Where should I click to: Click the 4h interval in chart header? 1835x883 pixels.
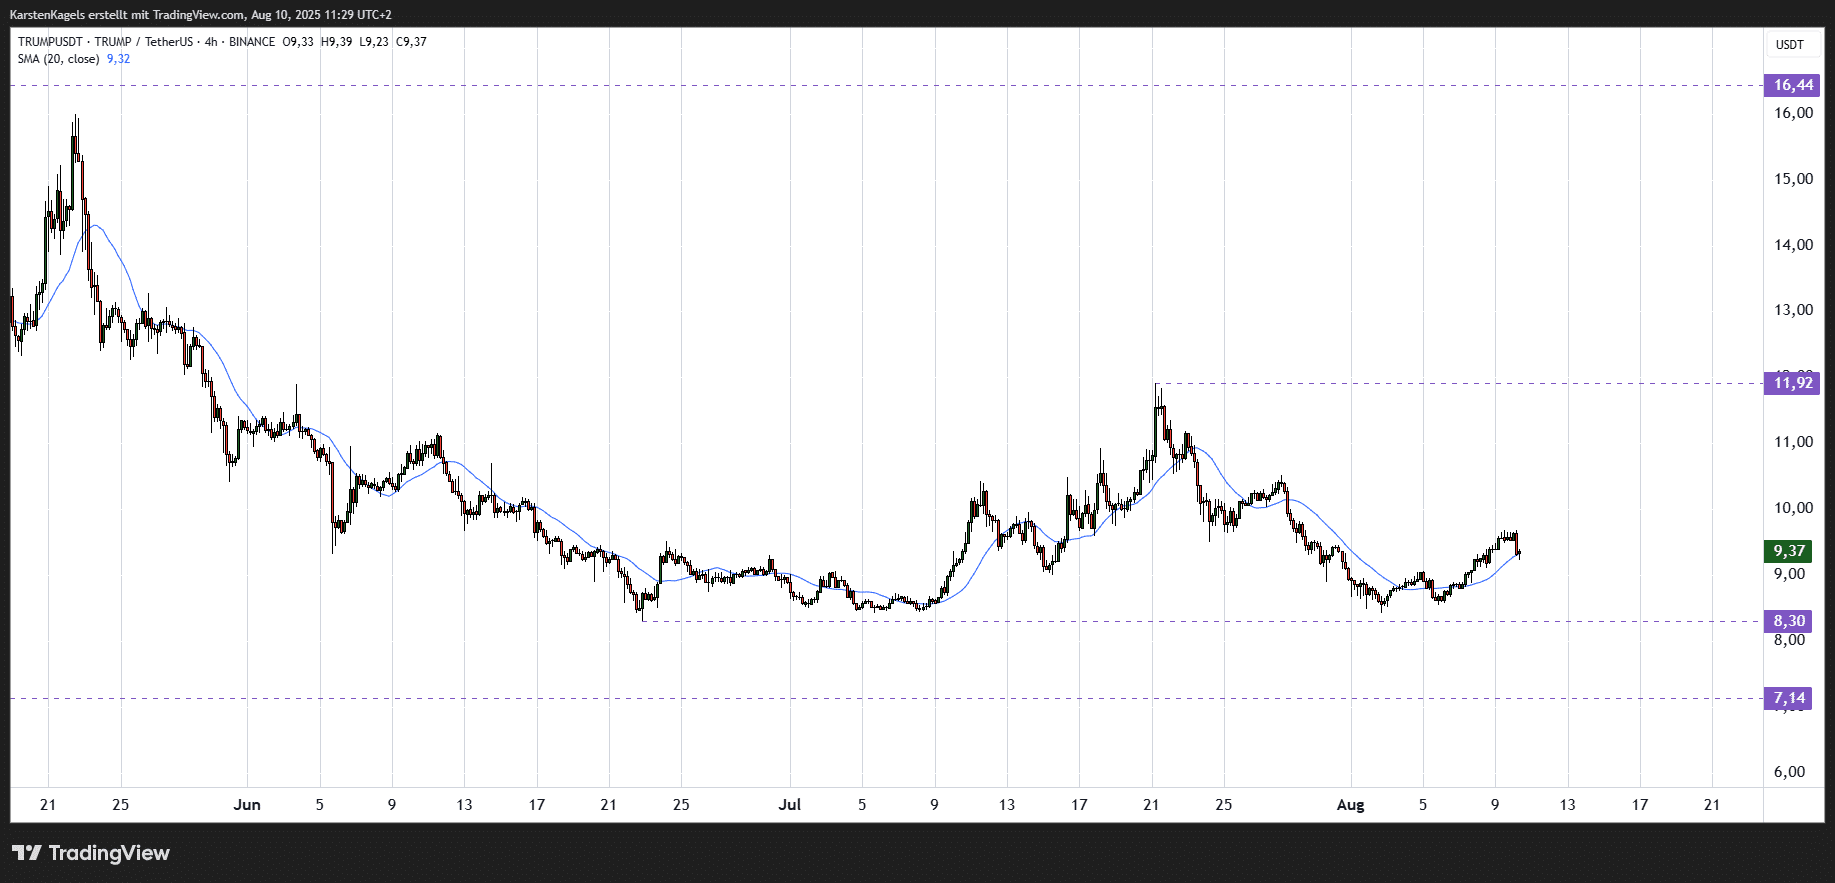[211, 42]
